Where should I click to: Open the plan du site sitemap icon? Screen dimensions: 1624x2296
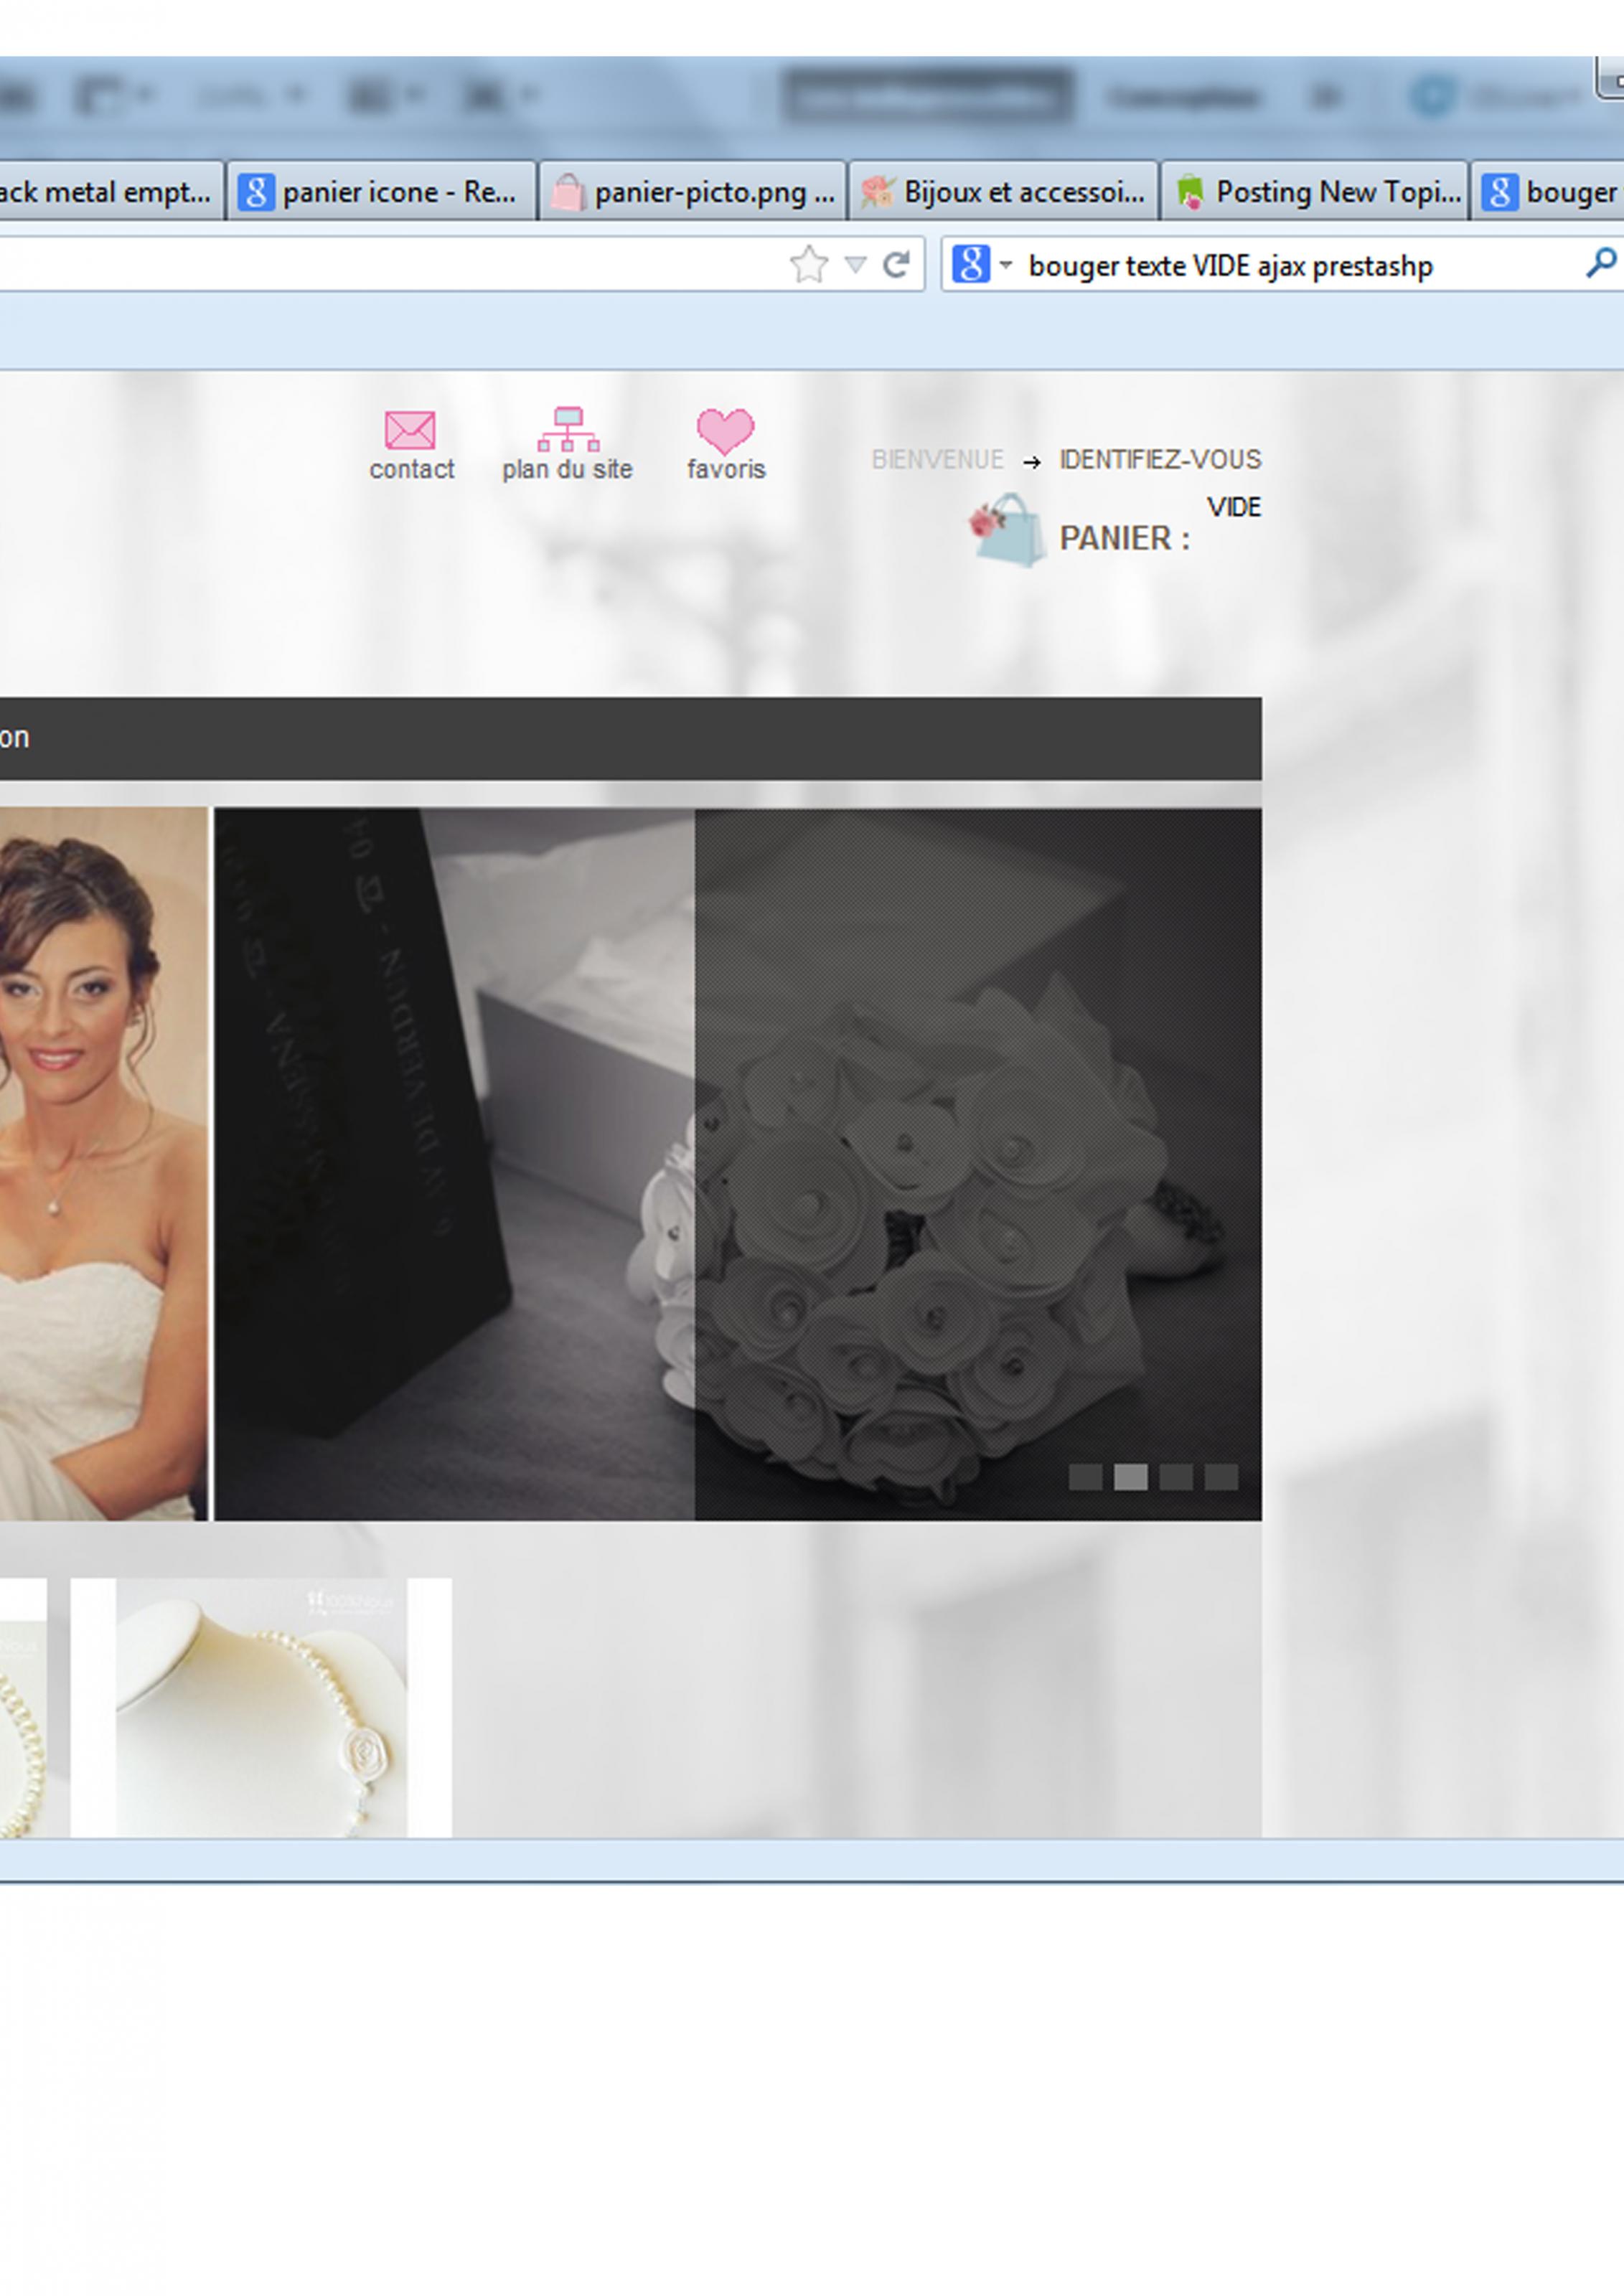(568, 430)
